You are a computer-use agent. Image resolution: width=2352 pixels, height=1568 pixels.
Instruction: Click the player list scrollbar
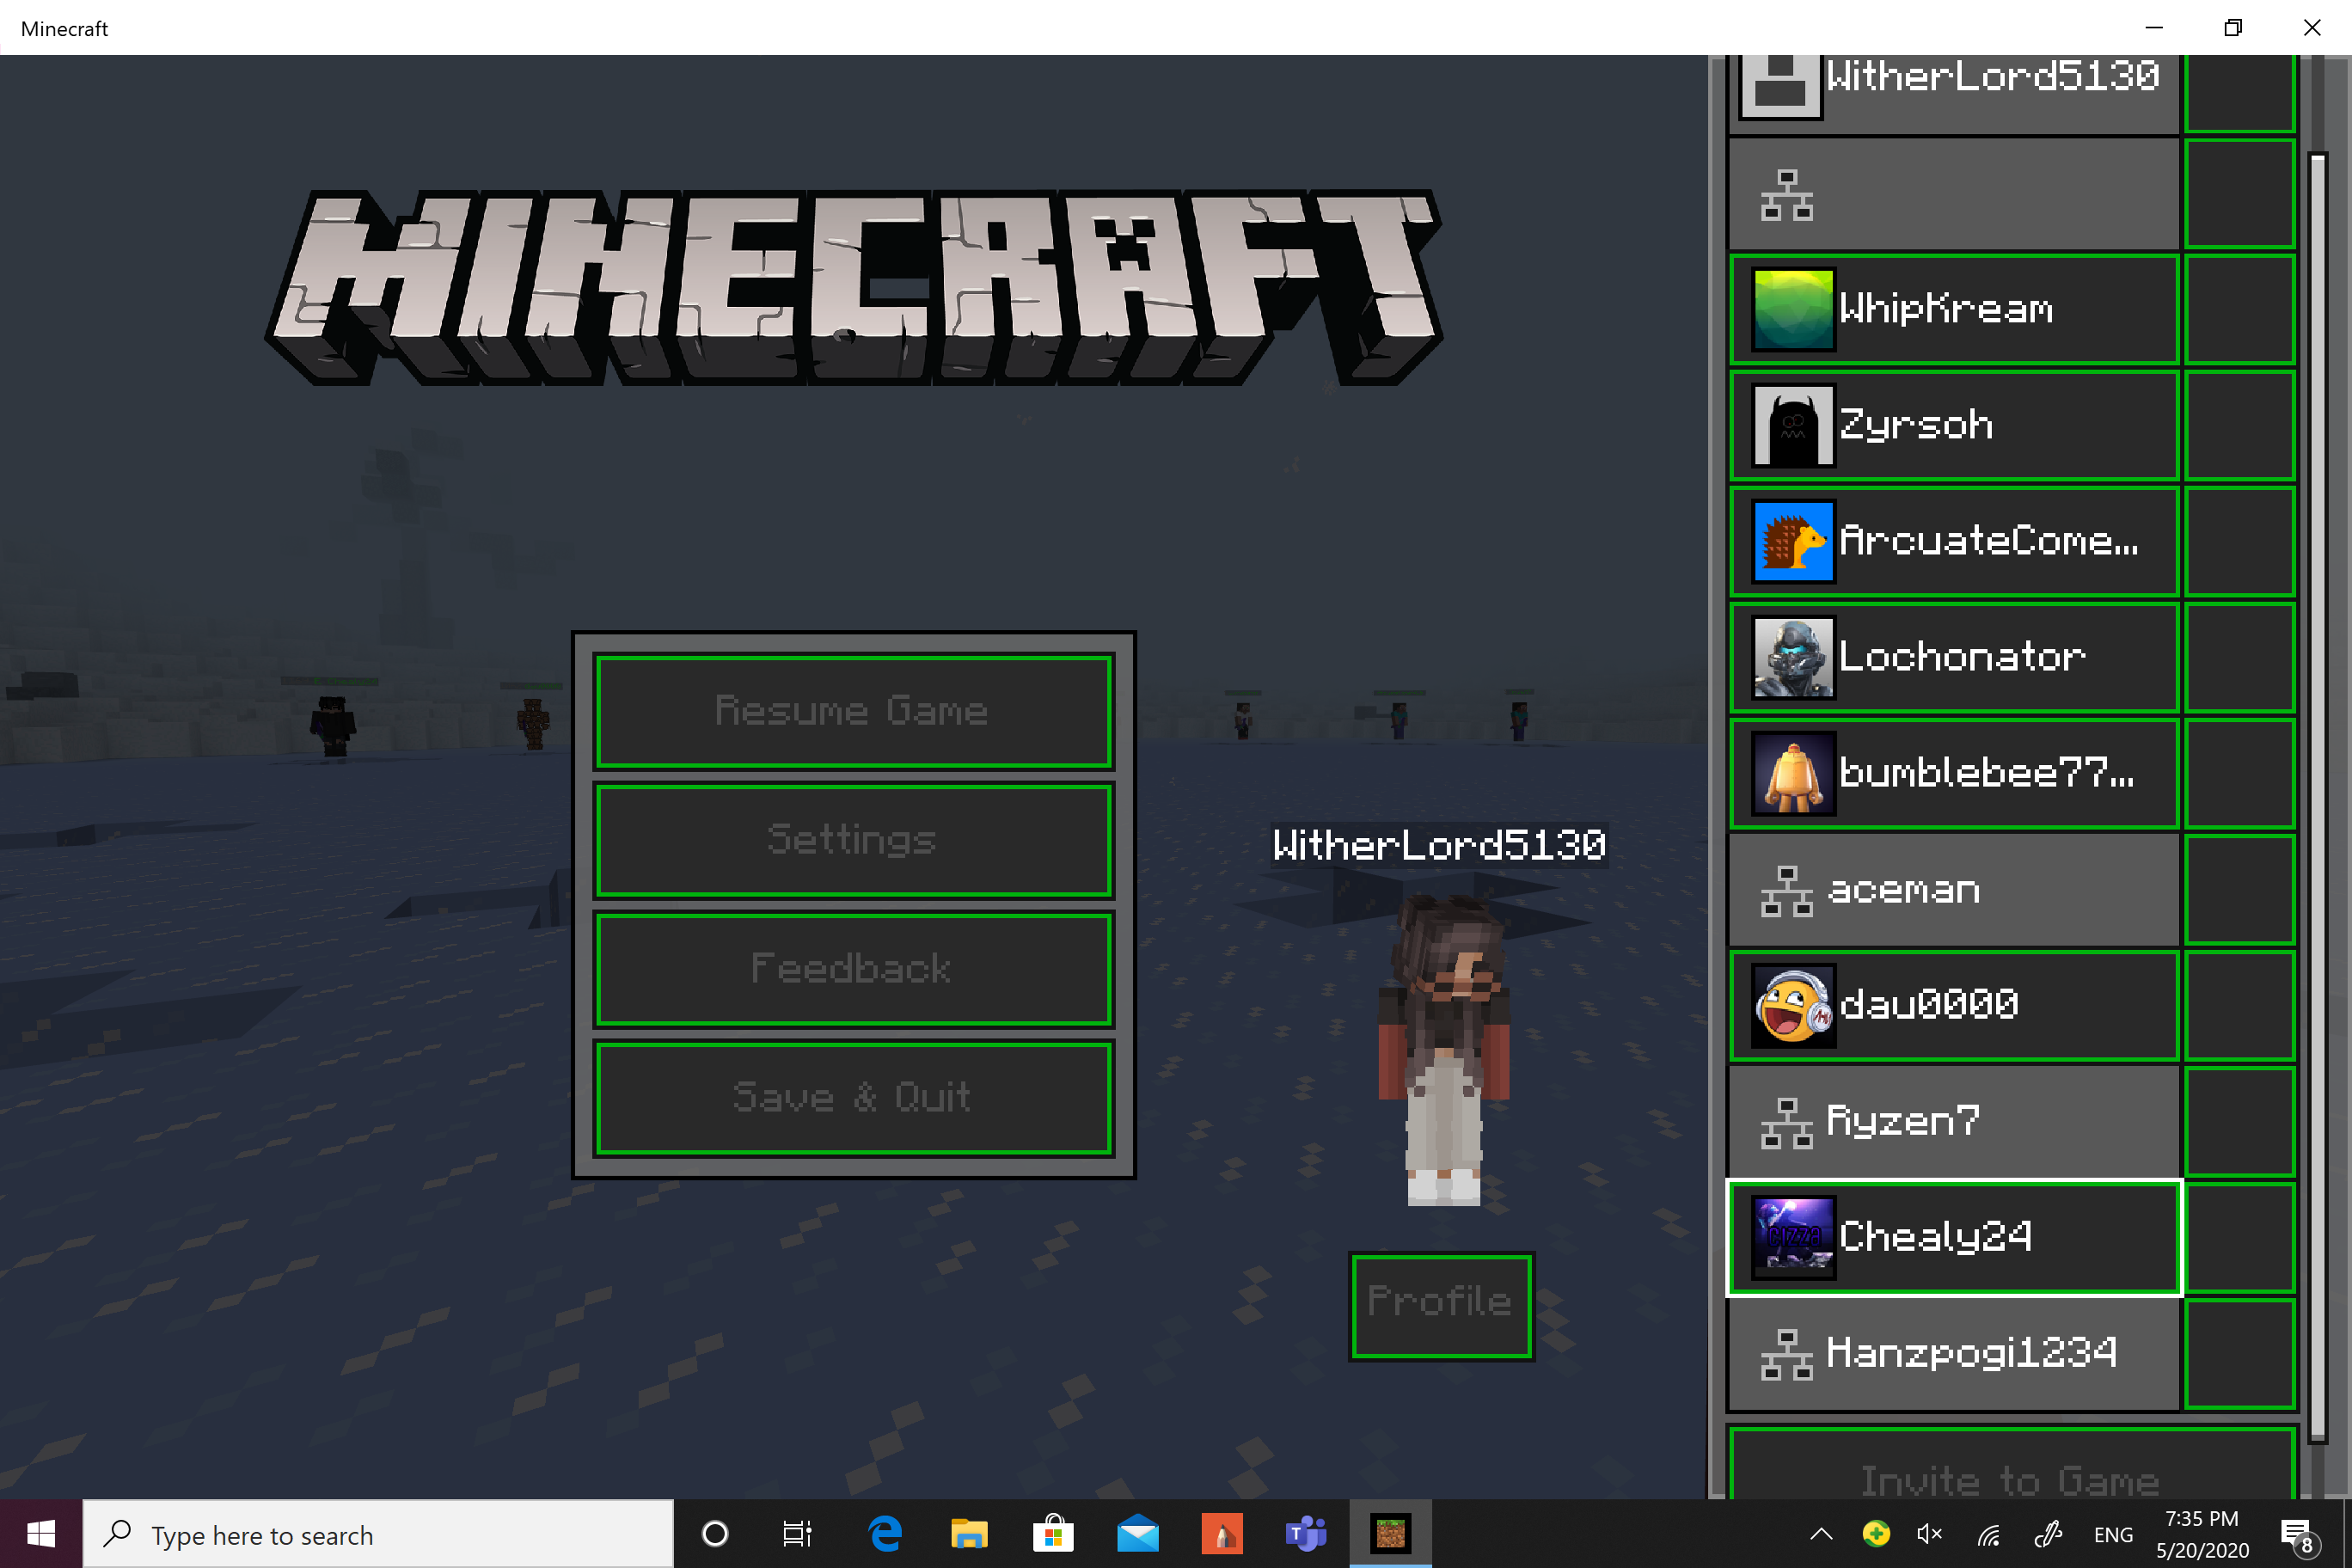(2317, 797)
